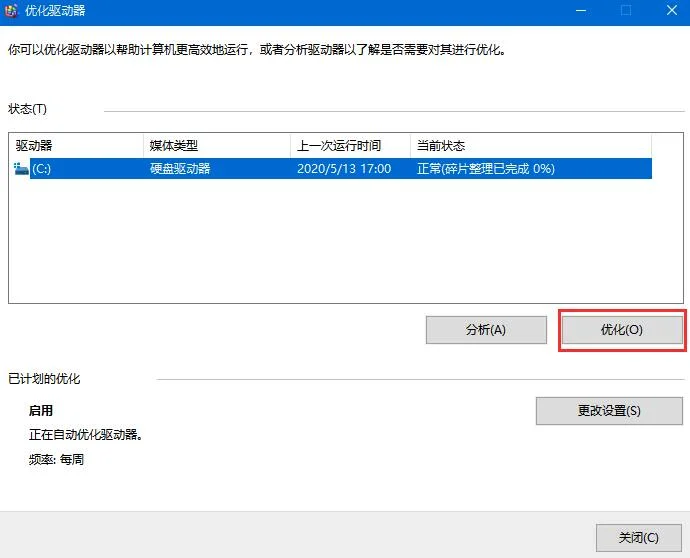Click the 关闭(C) close button

coord(639,537)
